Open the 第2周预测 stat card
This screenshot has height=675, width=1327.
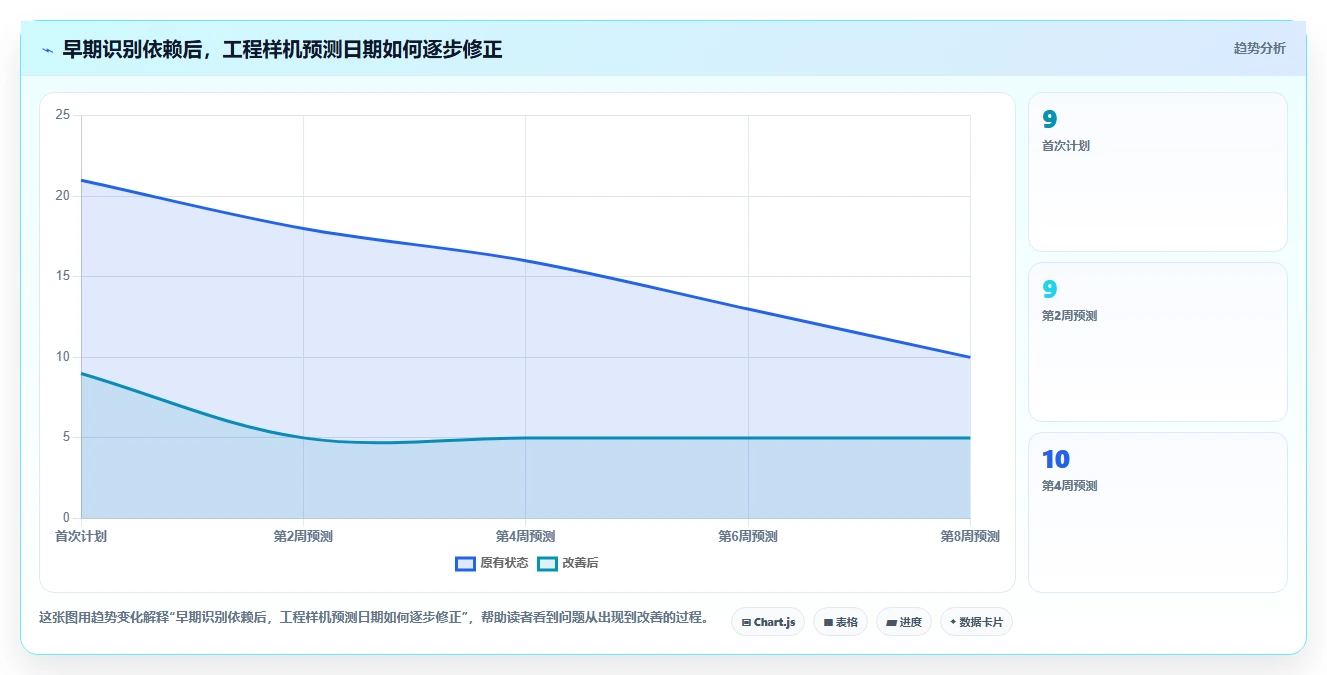pyautogui.click(x=1157, y=342)
